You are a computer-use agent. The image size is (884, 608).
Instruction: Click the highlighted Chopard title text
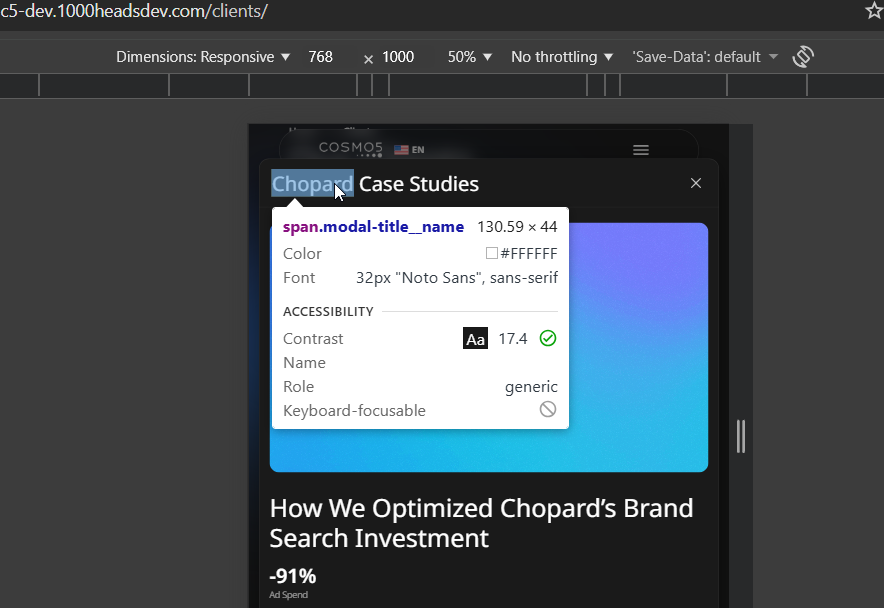coord(312,184)
